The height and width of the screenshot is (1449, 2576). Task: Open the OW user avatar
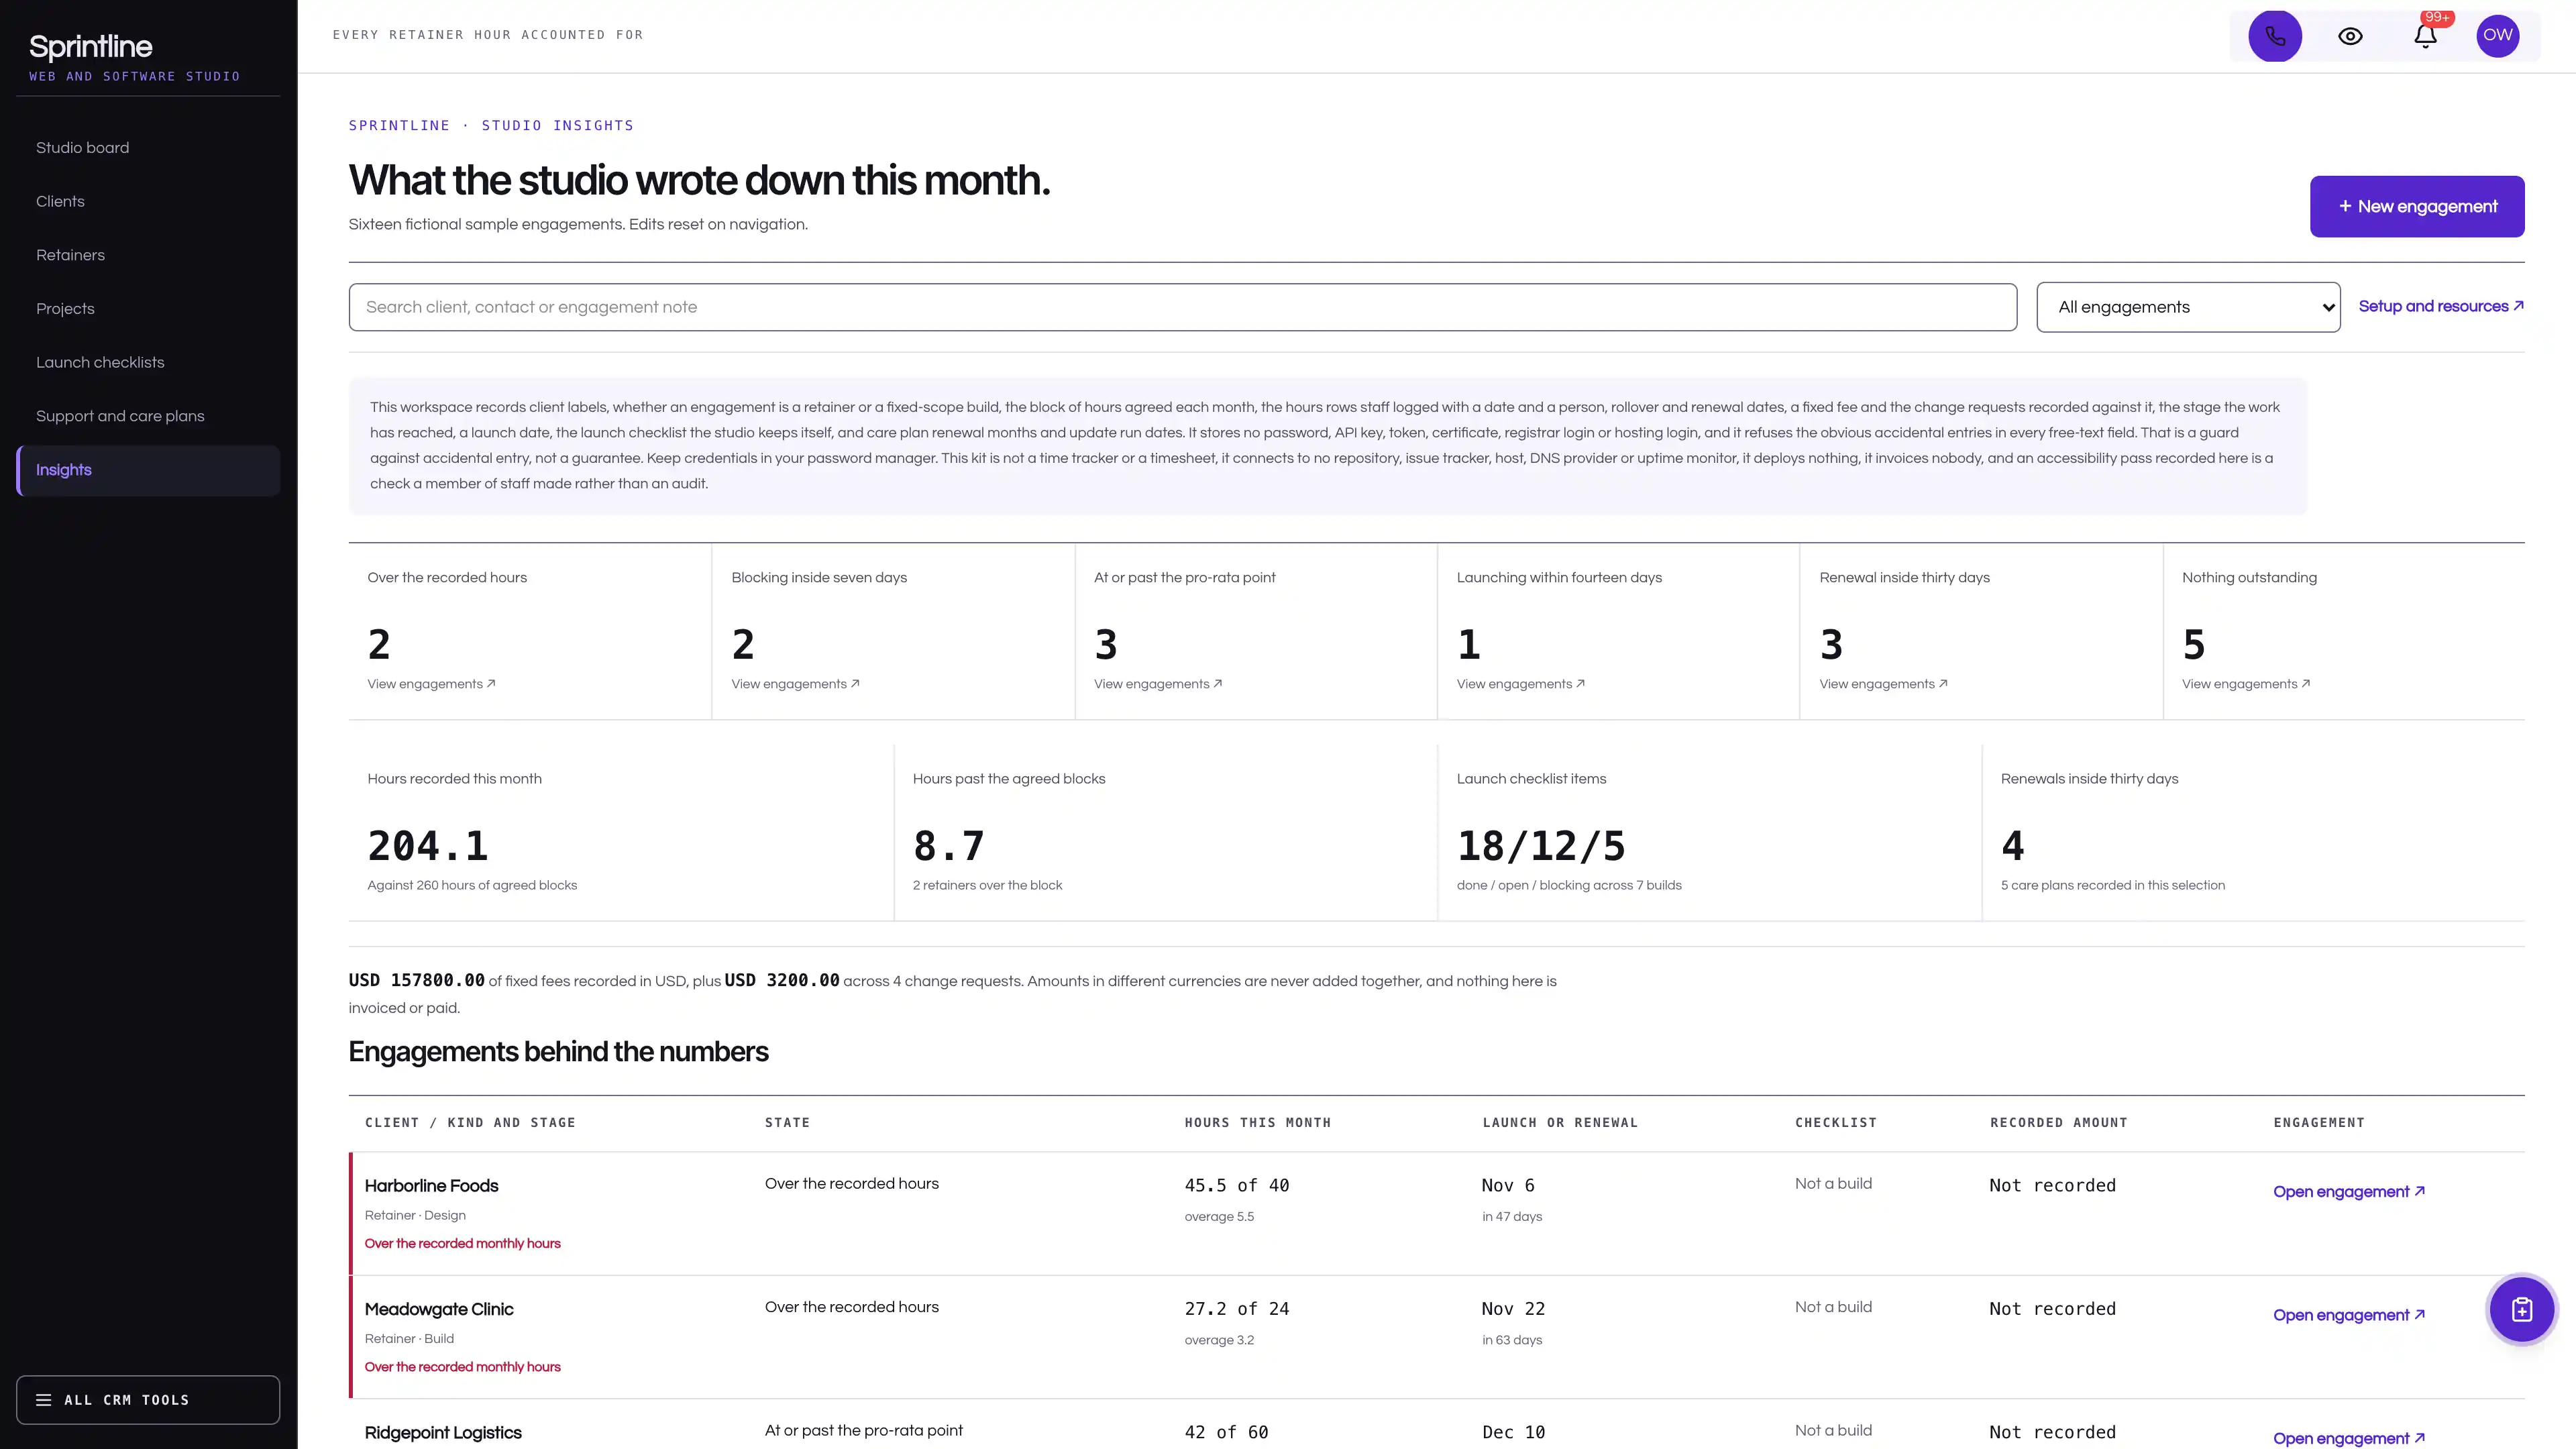(x=2498, y=36)
